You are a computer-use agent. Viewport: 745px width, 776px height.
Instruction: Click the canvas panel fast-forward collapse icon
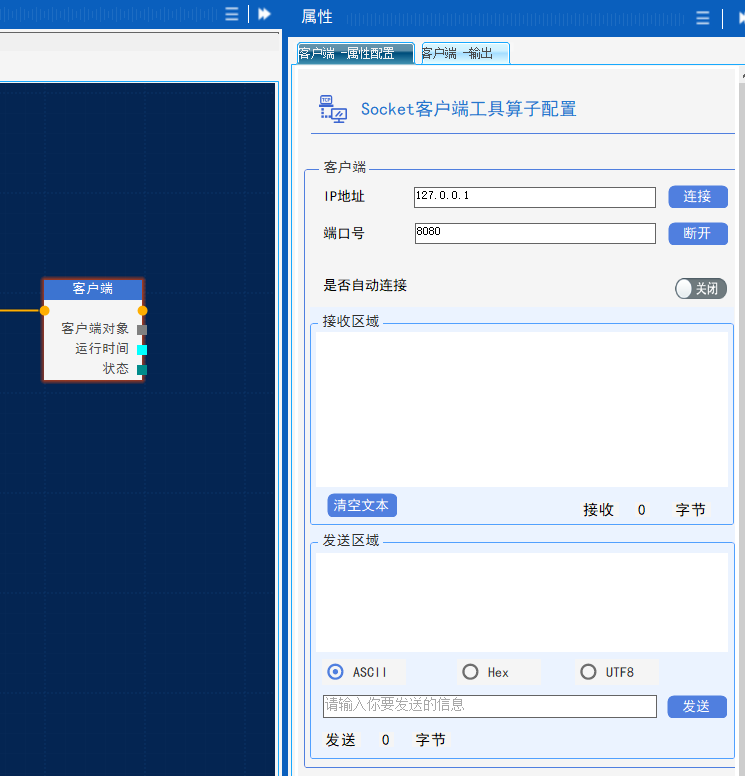click(264, 14)
